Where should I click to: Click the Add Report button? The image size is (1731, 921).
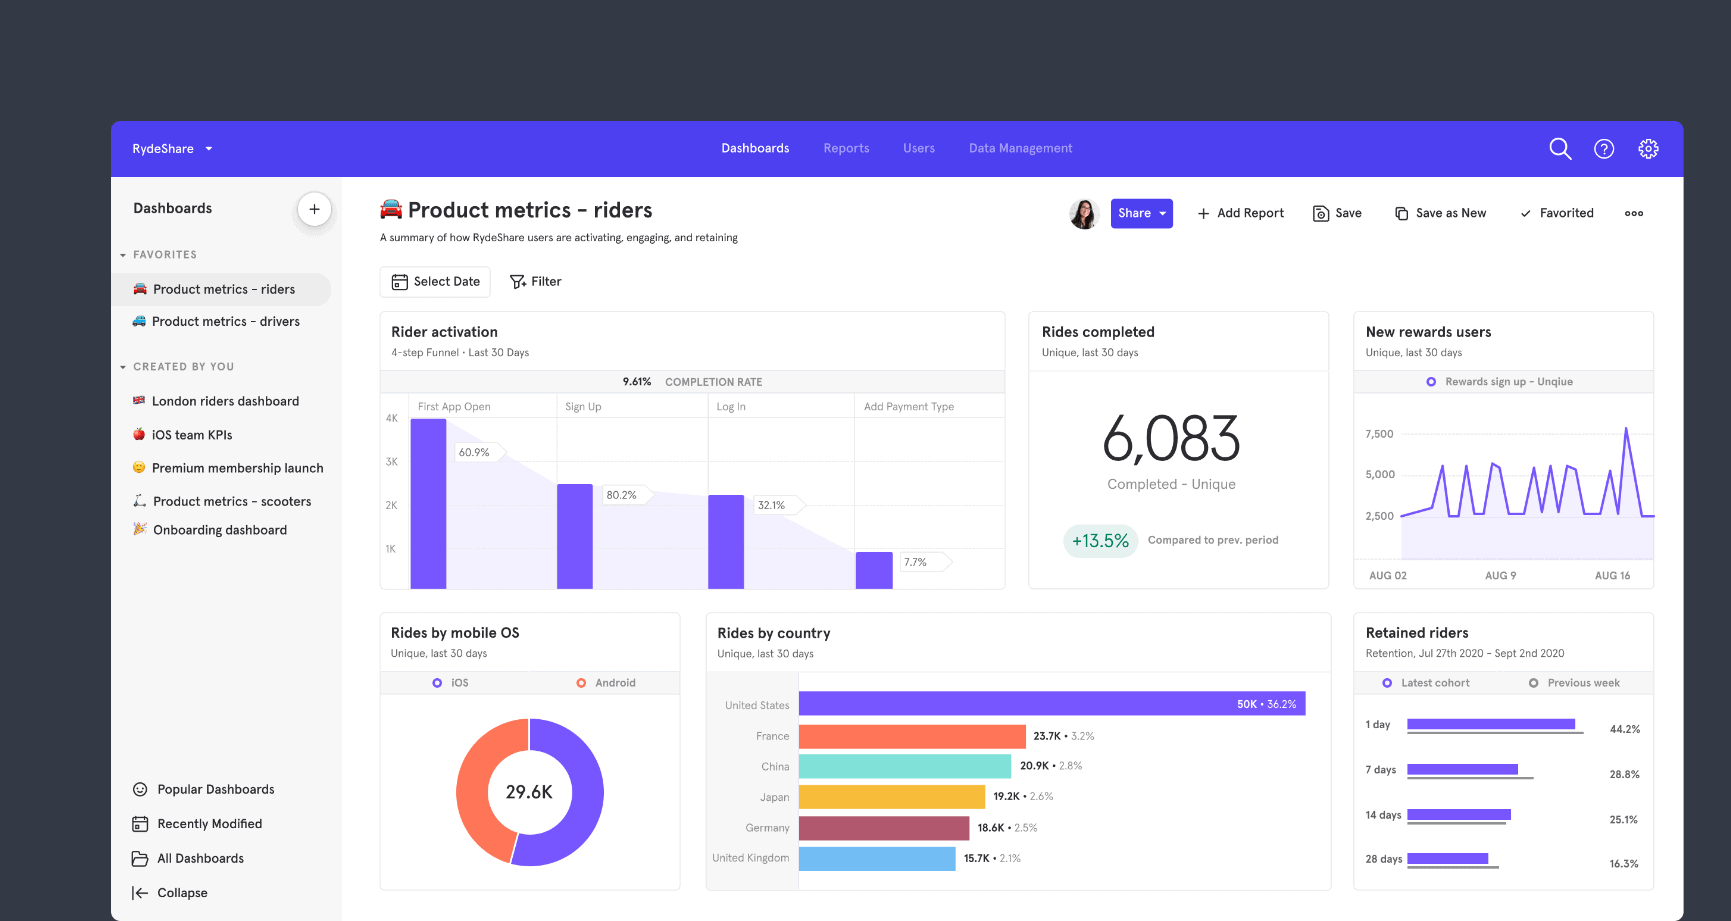click(x=1241, y=213)
